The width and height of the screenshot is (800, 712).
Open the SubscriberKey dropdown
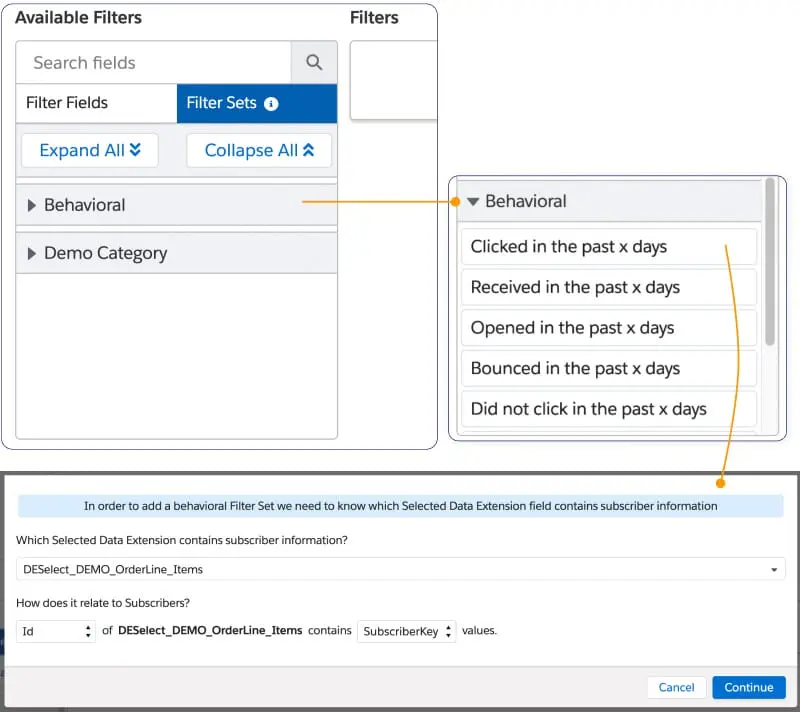(406, 631)
